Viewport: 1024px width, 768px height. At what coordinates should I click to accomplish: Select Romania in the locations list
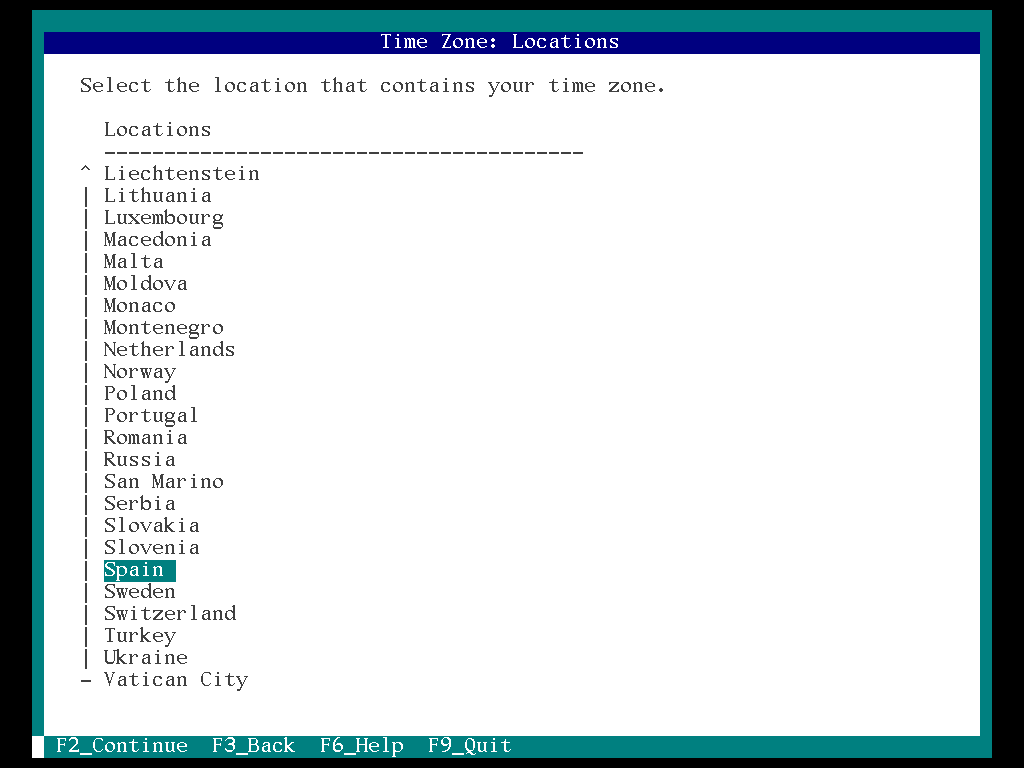(146, 438)
